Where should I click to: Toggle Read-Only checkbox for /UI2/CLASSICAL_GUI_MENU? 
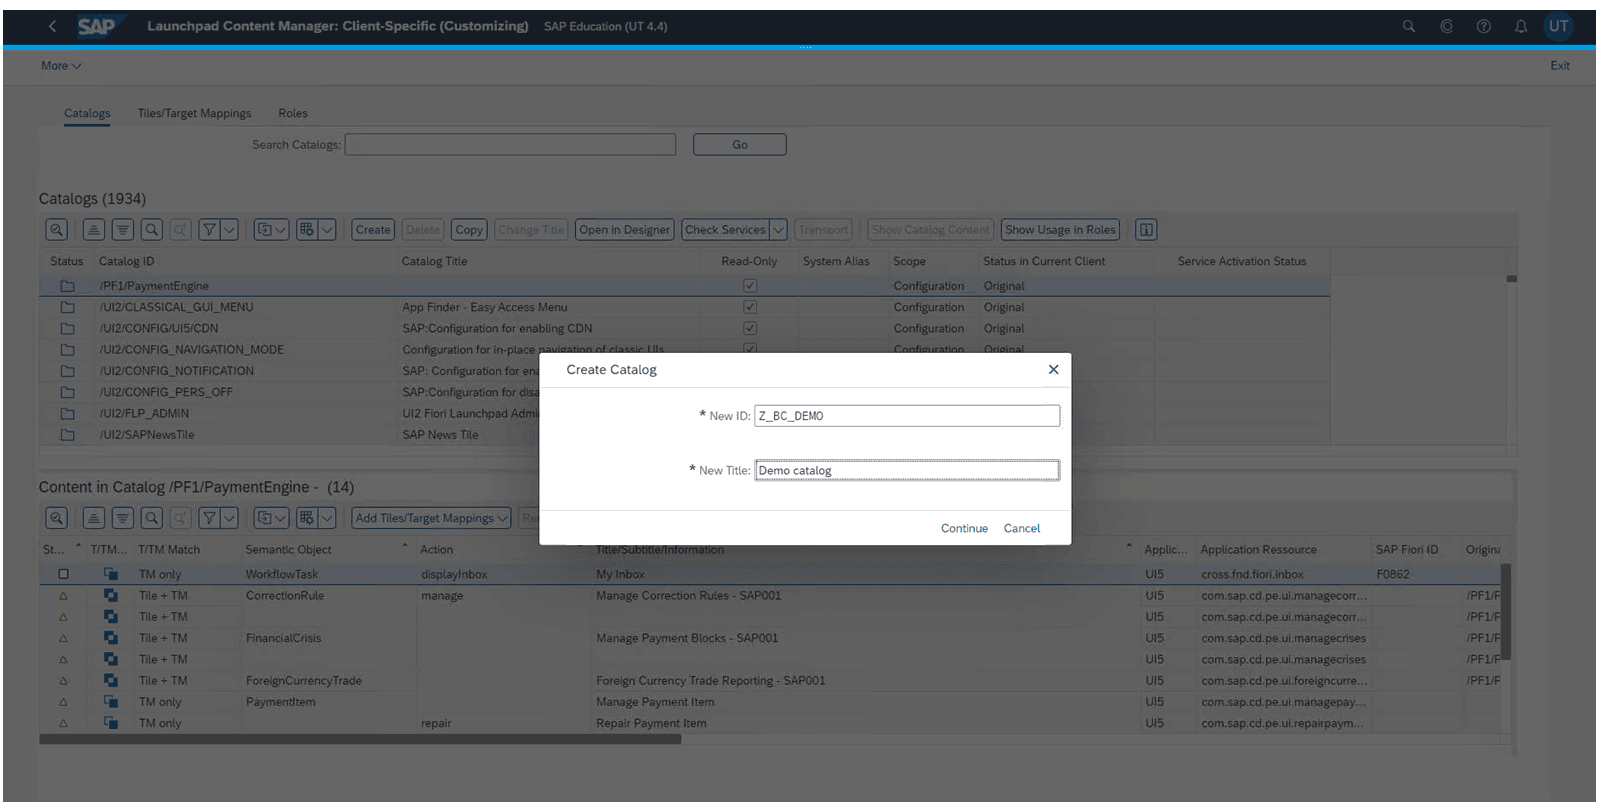point(750,307)
